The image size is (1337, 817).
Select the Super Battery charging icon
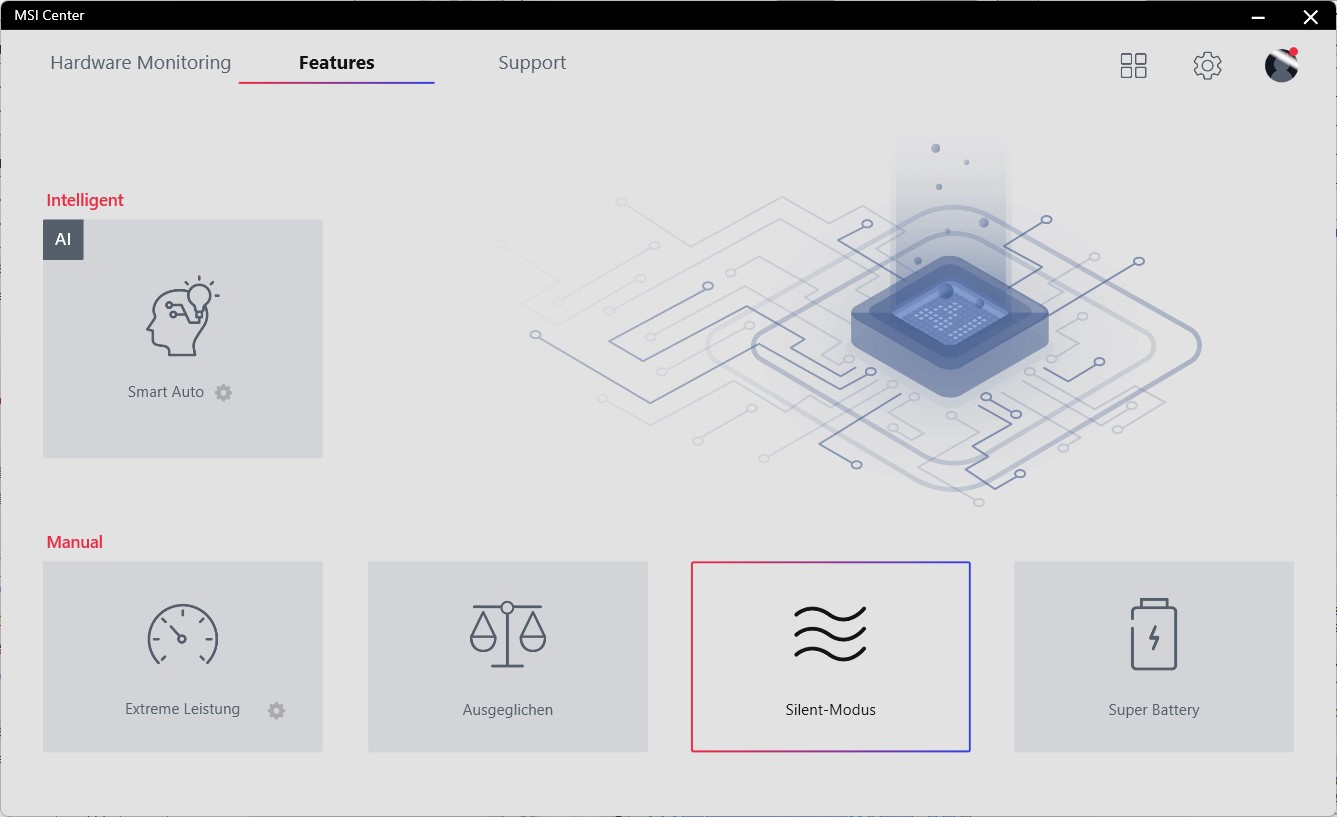point(1153,635)
